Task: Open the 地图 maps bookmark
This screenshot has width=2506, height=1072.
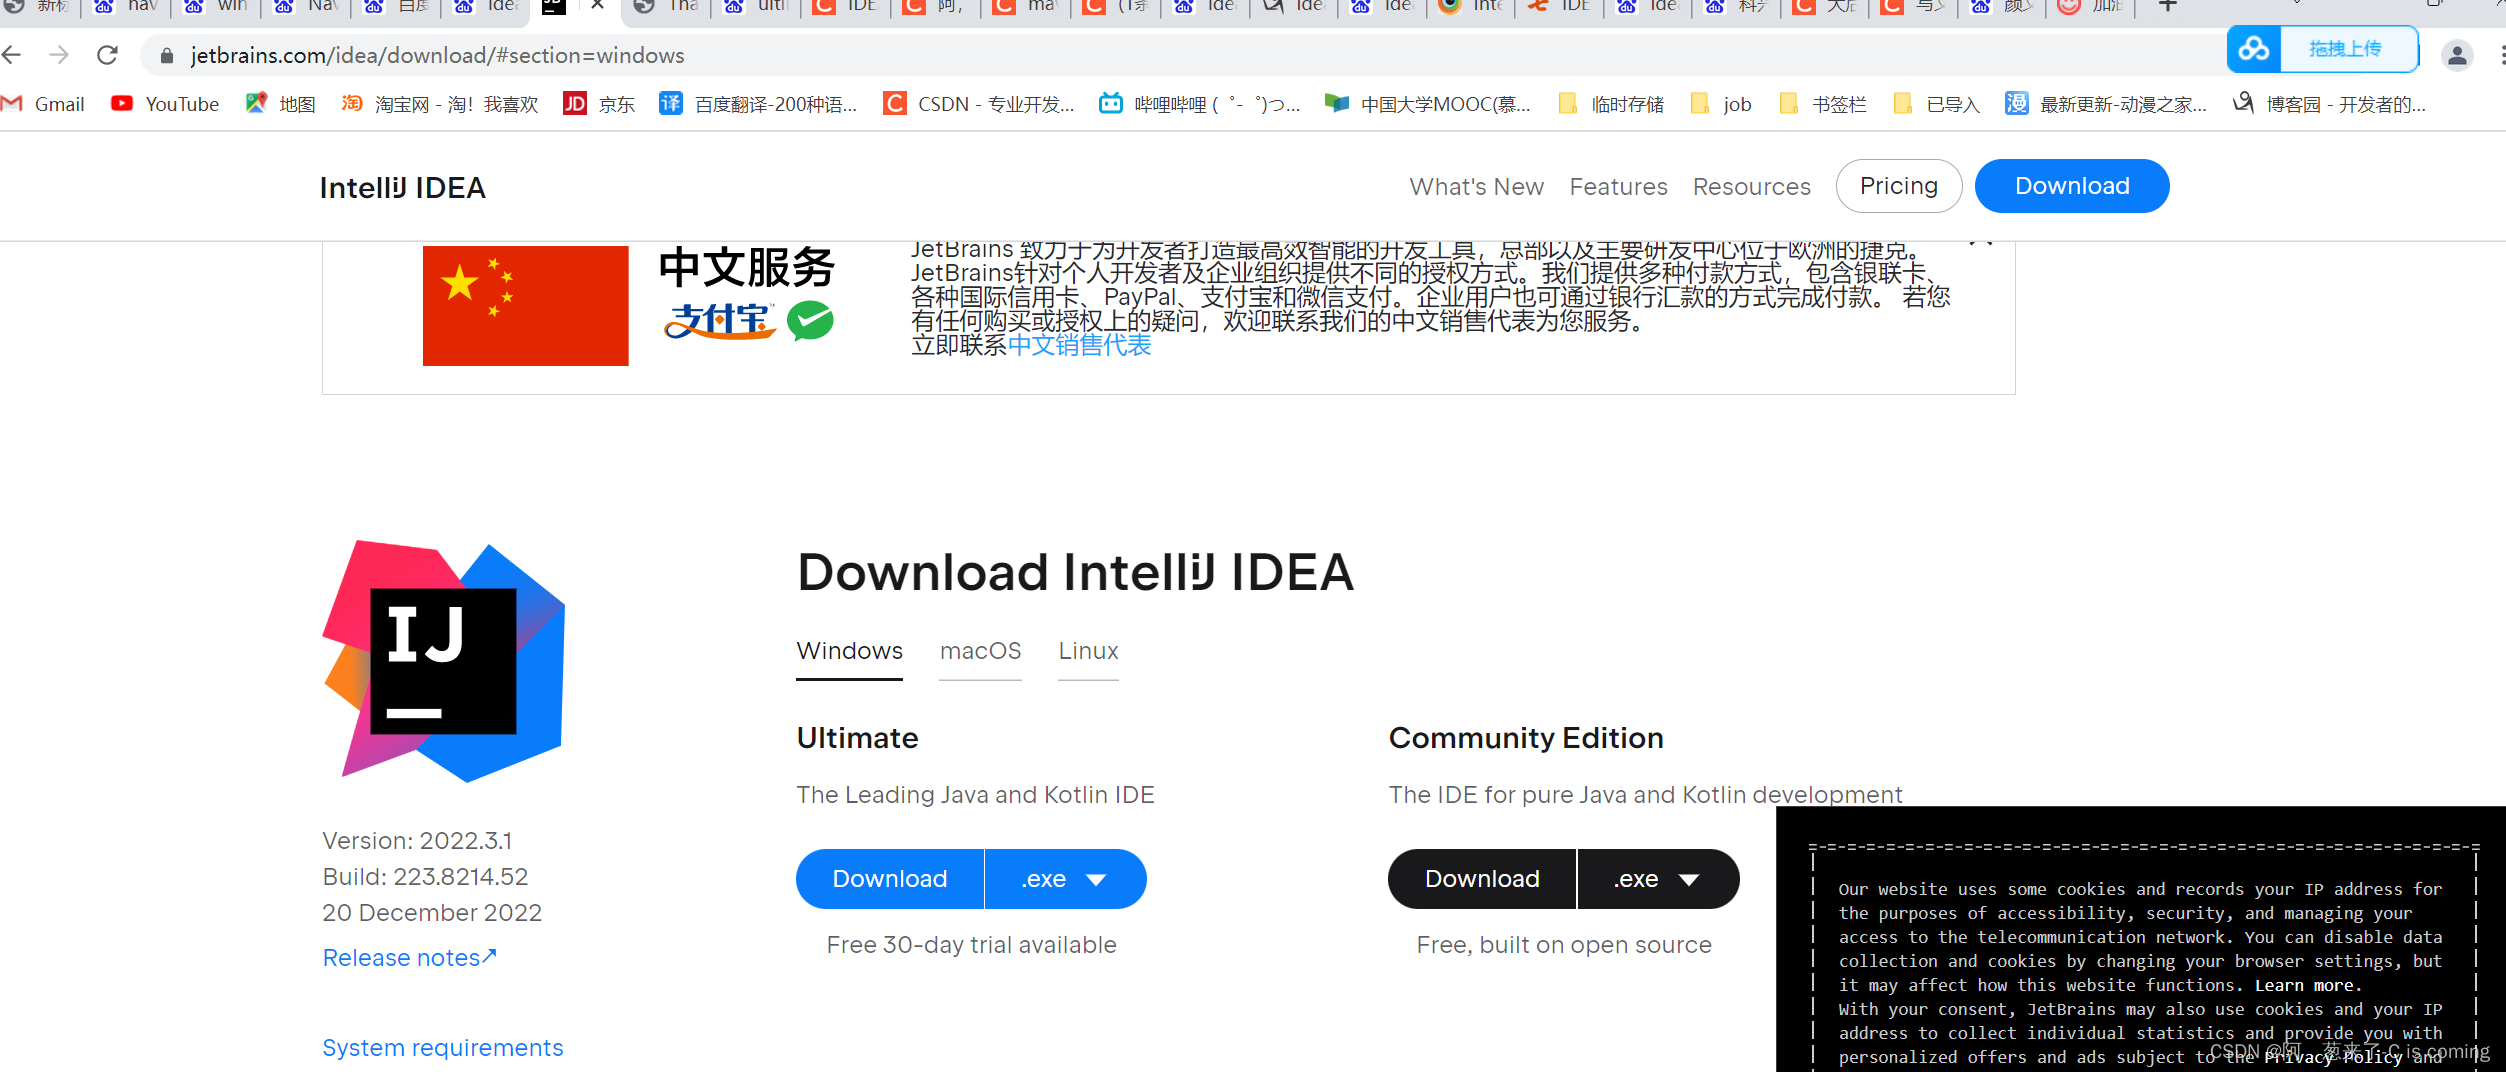Action: [281, 104]
